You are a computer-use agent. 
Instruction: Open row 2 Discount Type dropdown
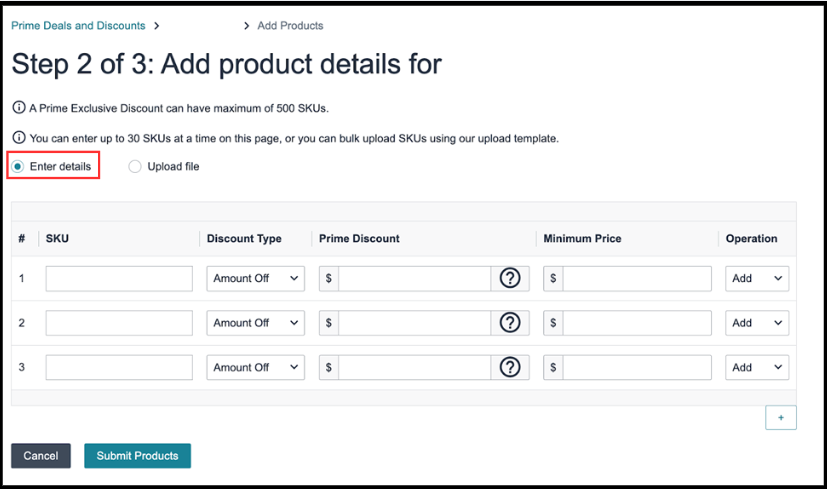(x=255, y=322)
